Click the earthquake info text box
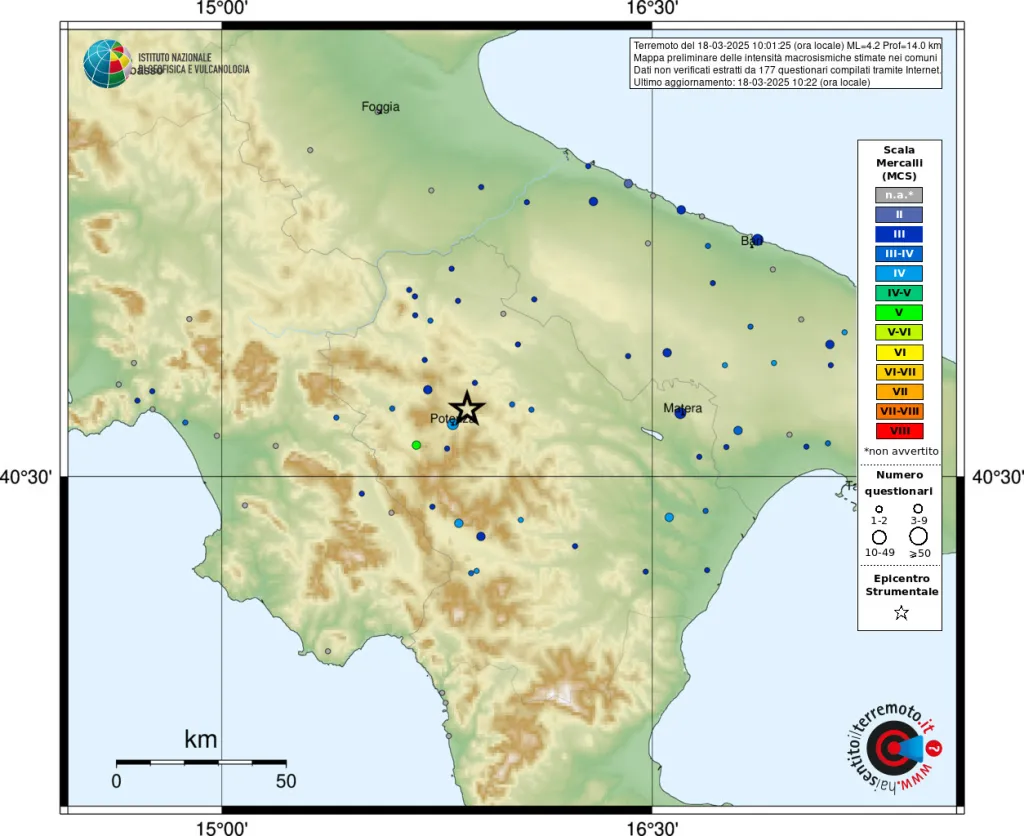This screenshot has width=1024, height=836. coord(786,64)
